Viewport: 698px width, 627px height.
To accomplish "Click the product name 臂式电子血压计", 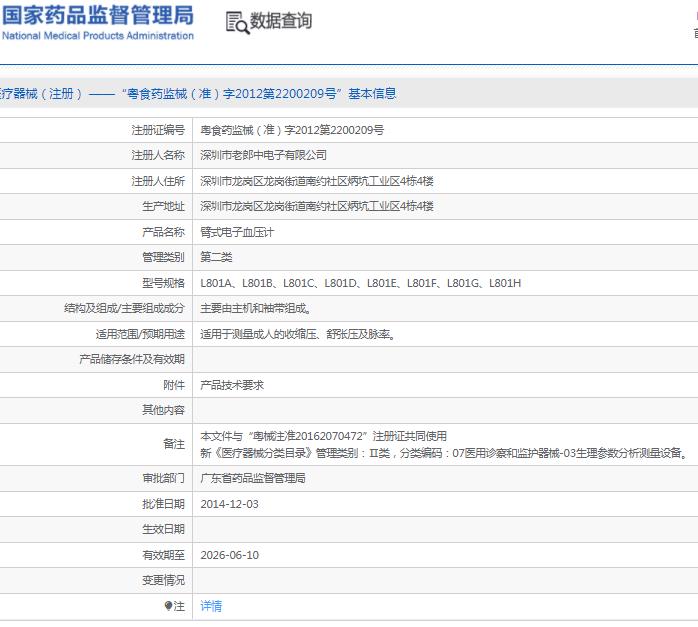I will pos(237,232).
